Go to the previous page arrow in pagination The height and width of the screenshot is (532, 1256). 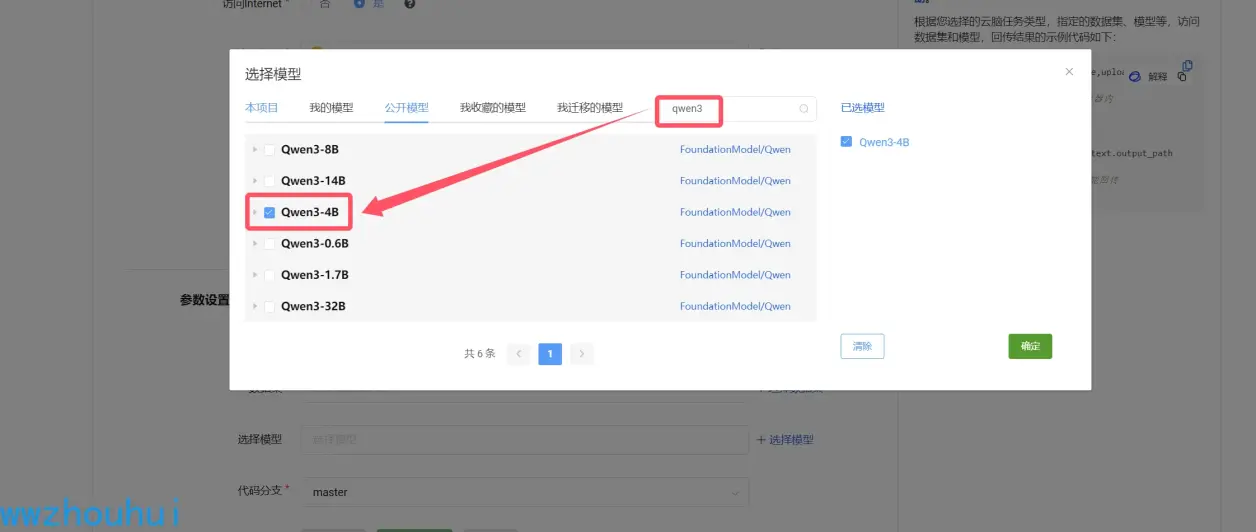[518, 353]
